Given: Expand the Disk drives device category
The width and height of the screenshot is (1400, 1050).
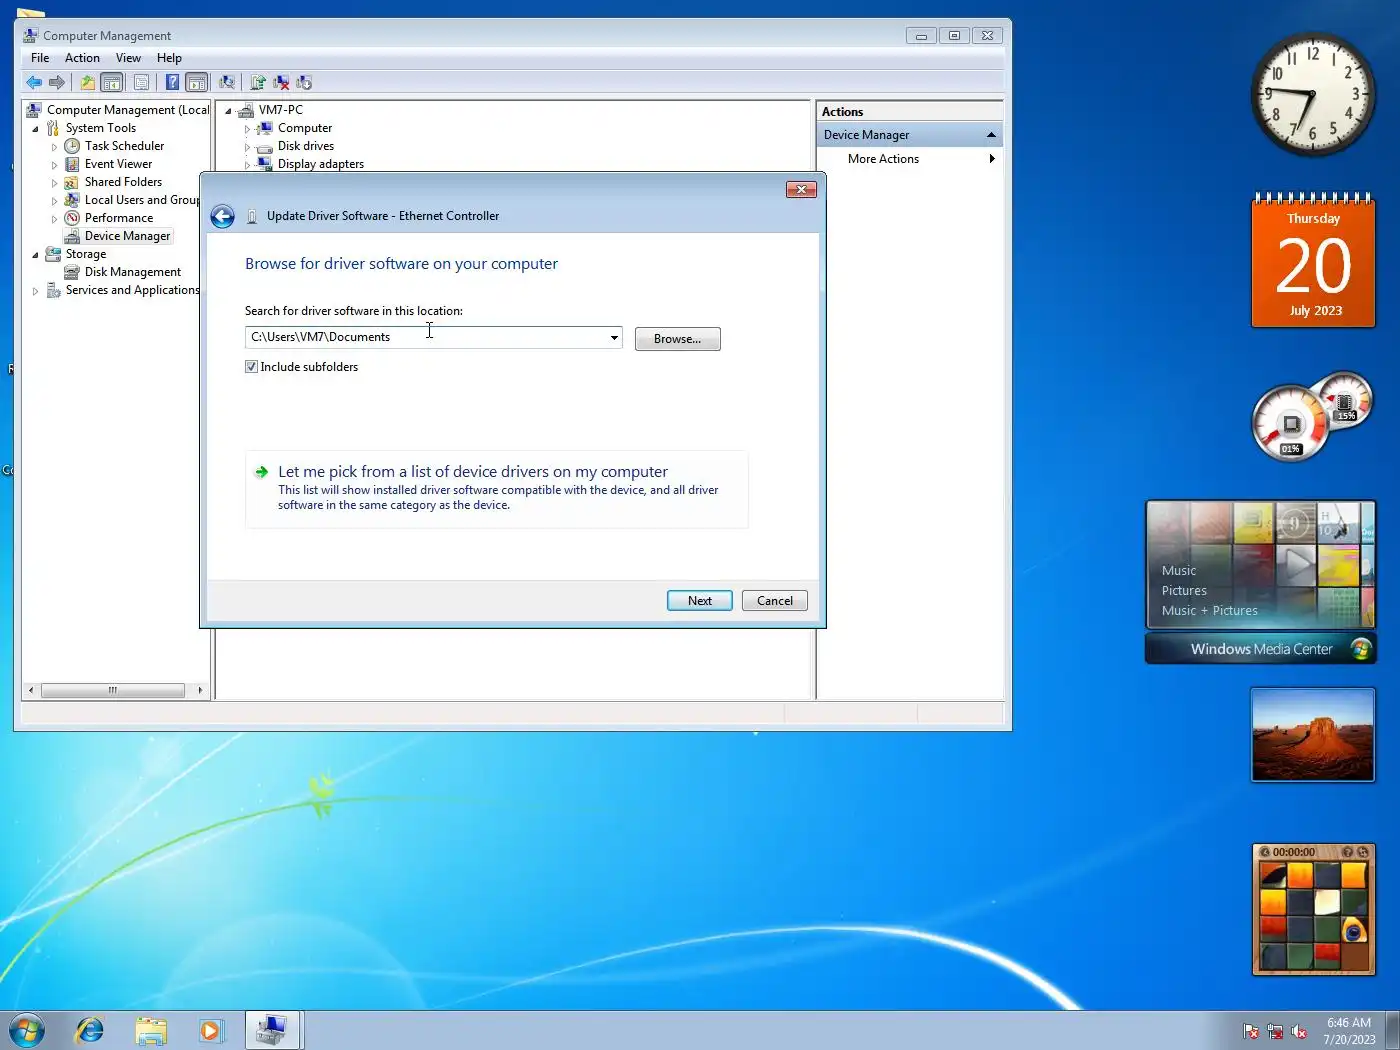Looking at the screenshot, I should click(x=248, y=147).
